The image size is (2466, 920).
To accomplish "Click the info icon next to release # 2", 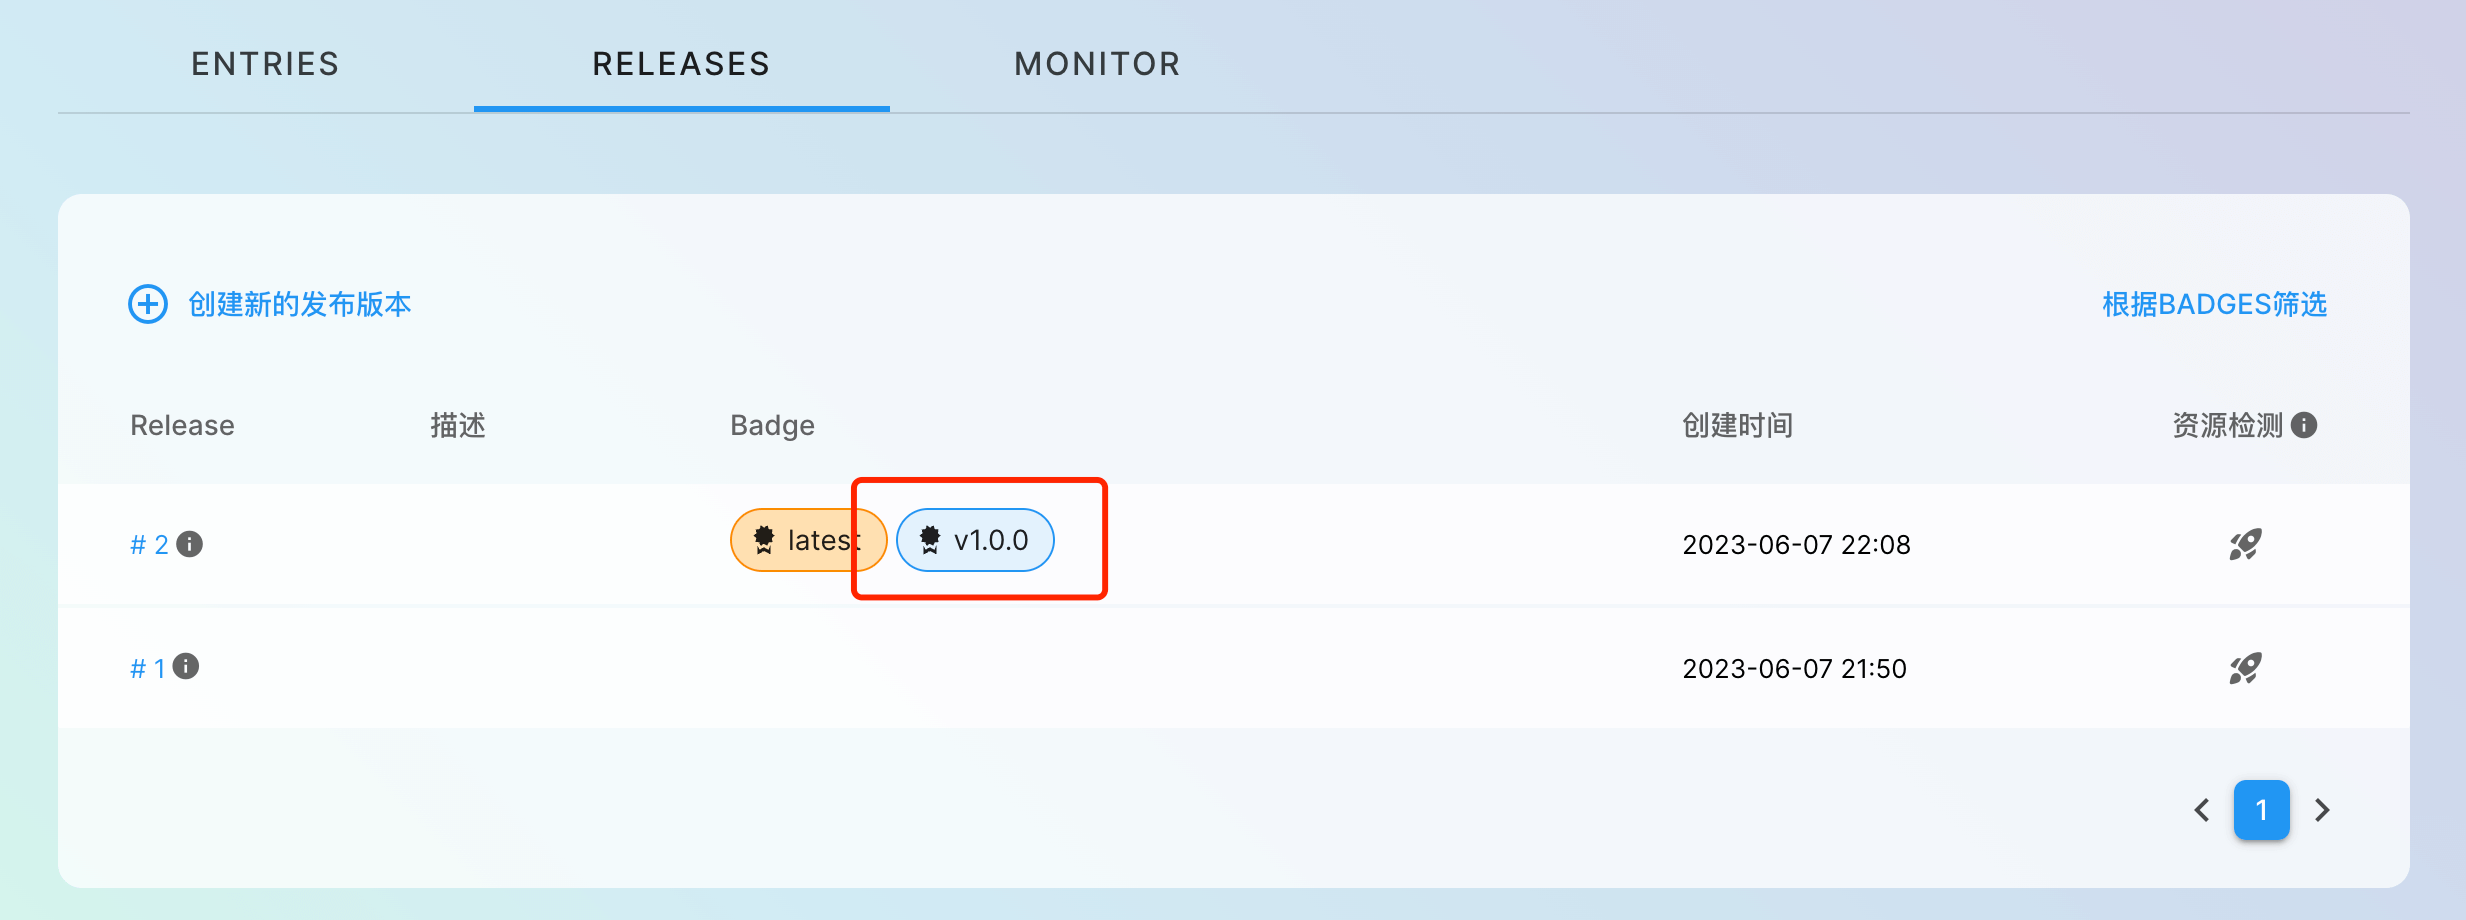I will coord(190,544).
